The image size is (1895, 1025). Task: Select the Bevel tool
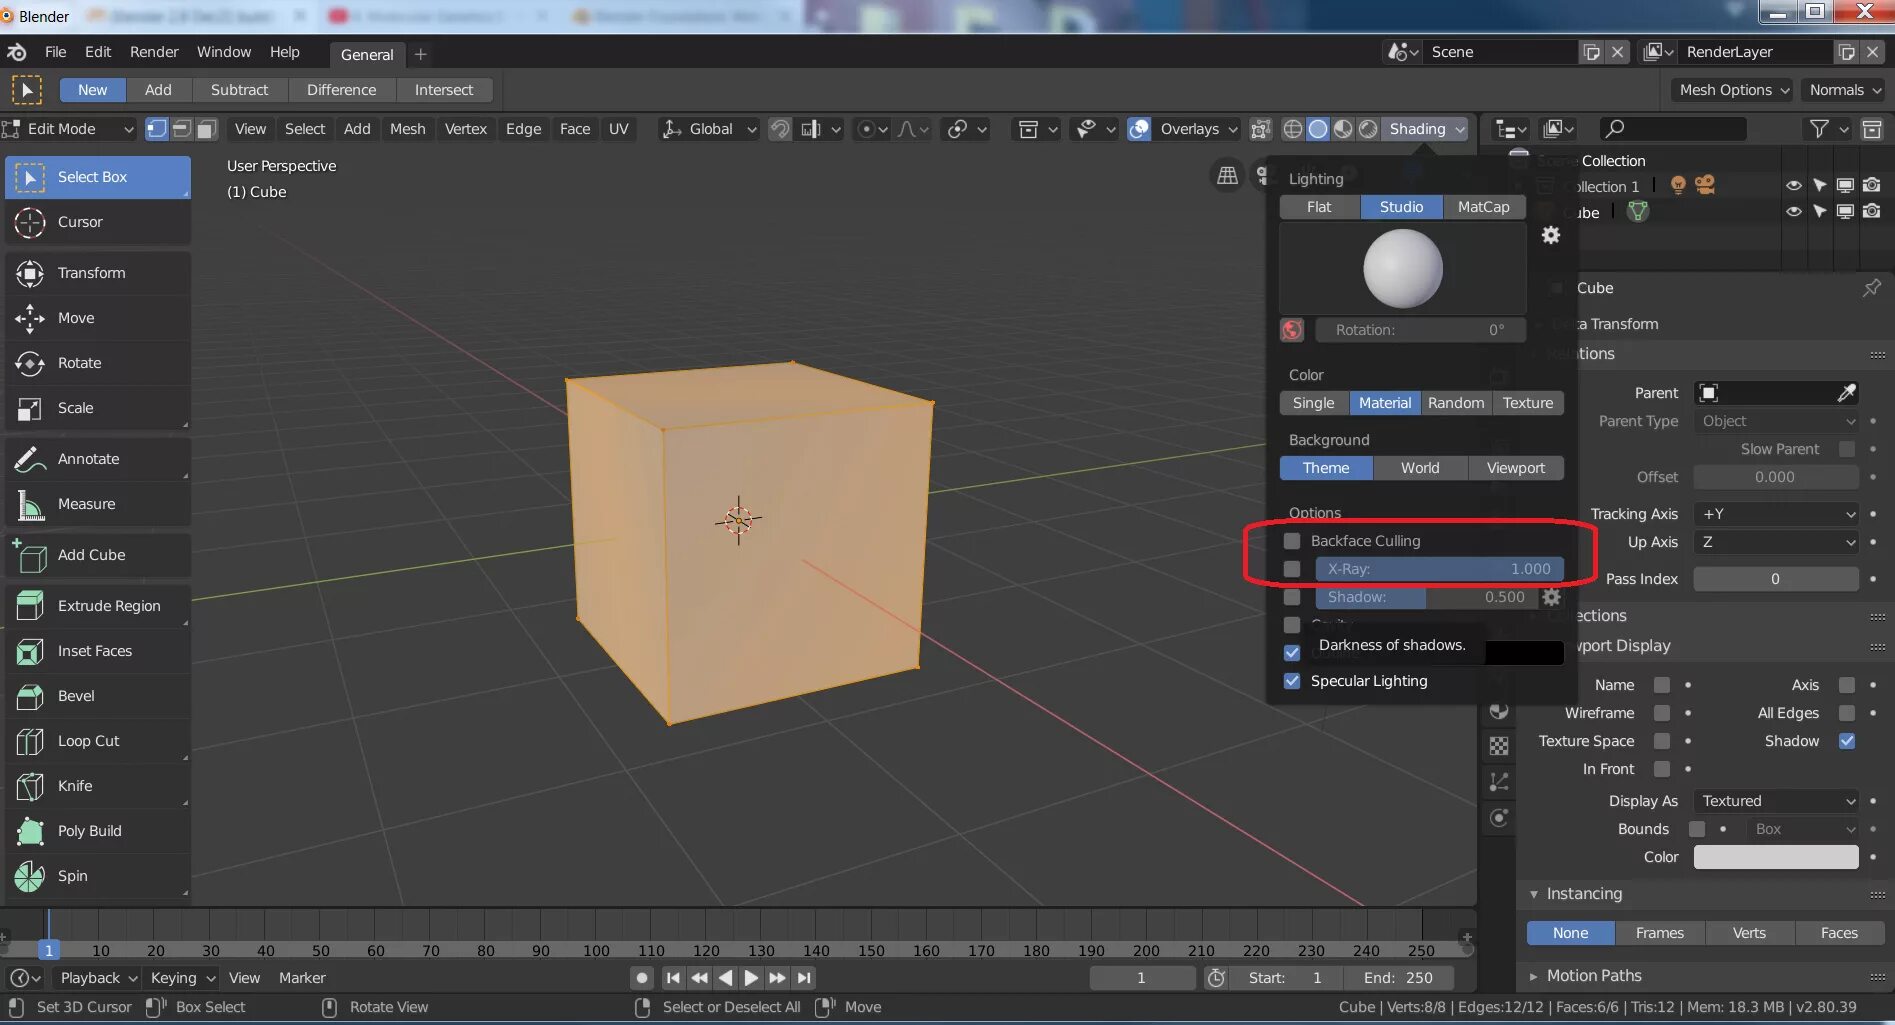coord(97,696)
